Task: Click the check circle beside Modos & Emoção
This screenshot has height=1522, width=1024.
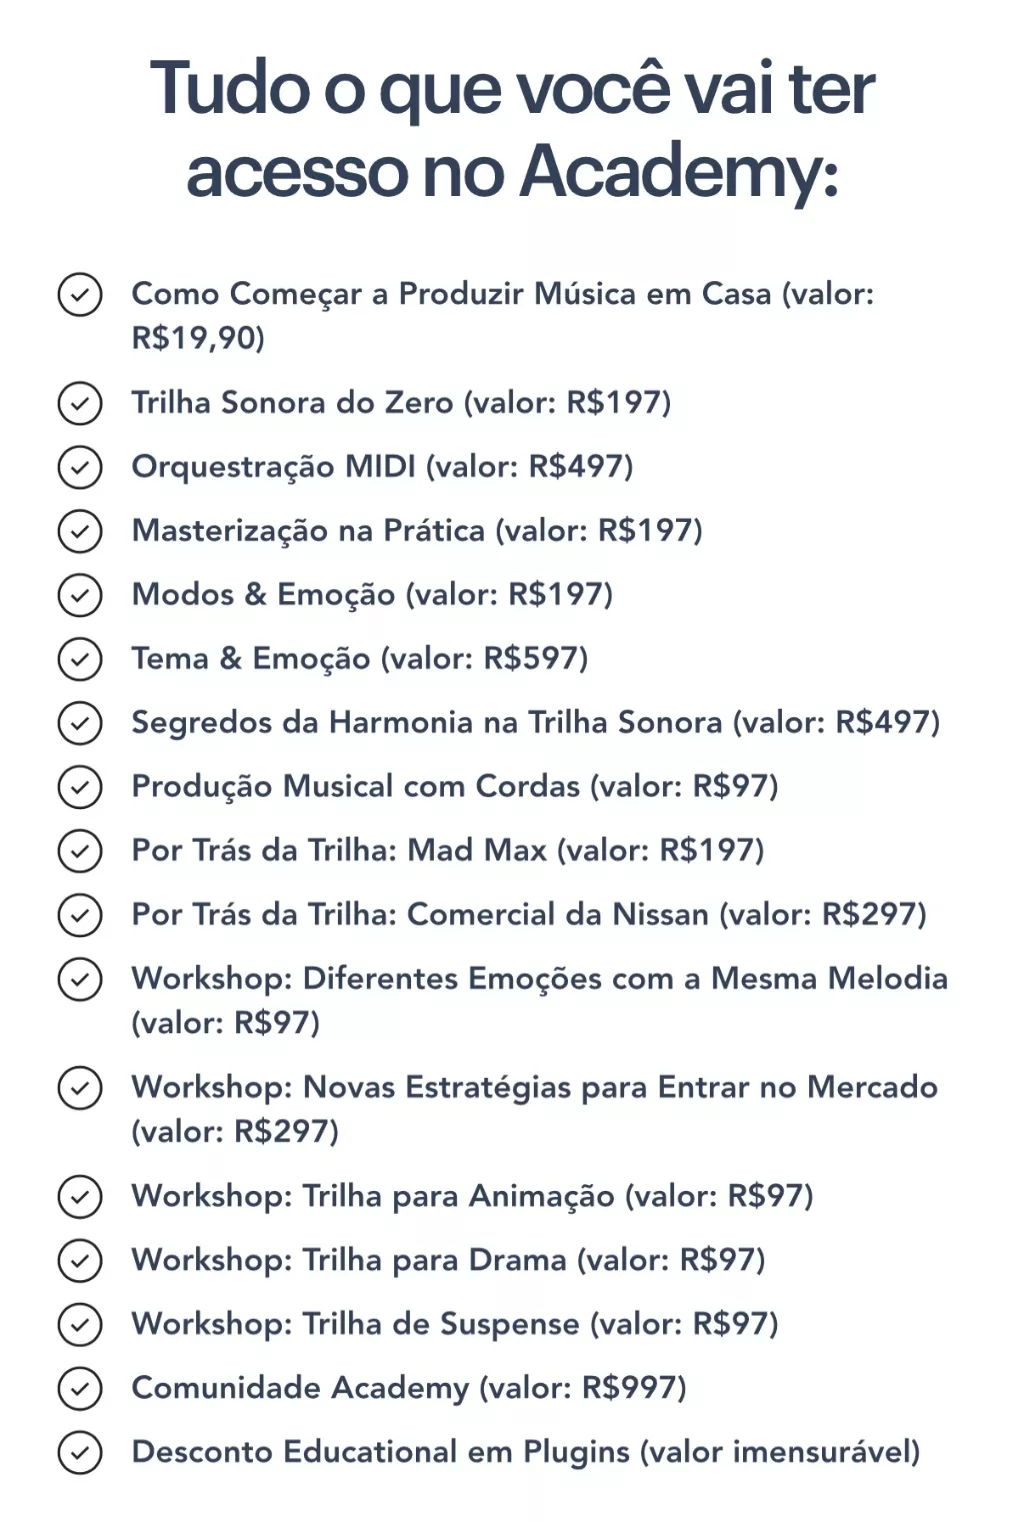Action: 80,595
